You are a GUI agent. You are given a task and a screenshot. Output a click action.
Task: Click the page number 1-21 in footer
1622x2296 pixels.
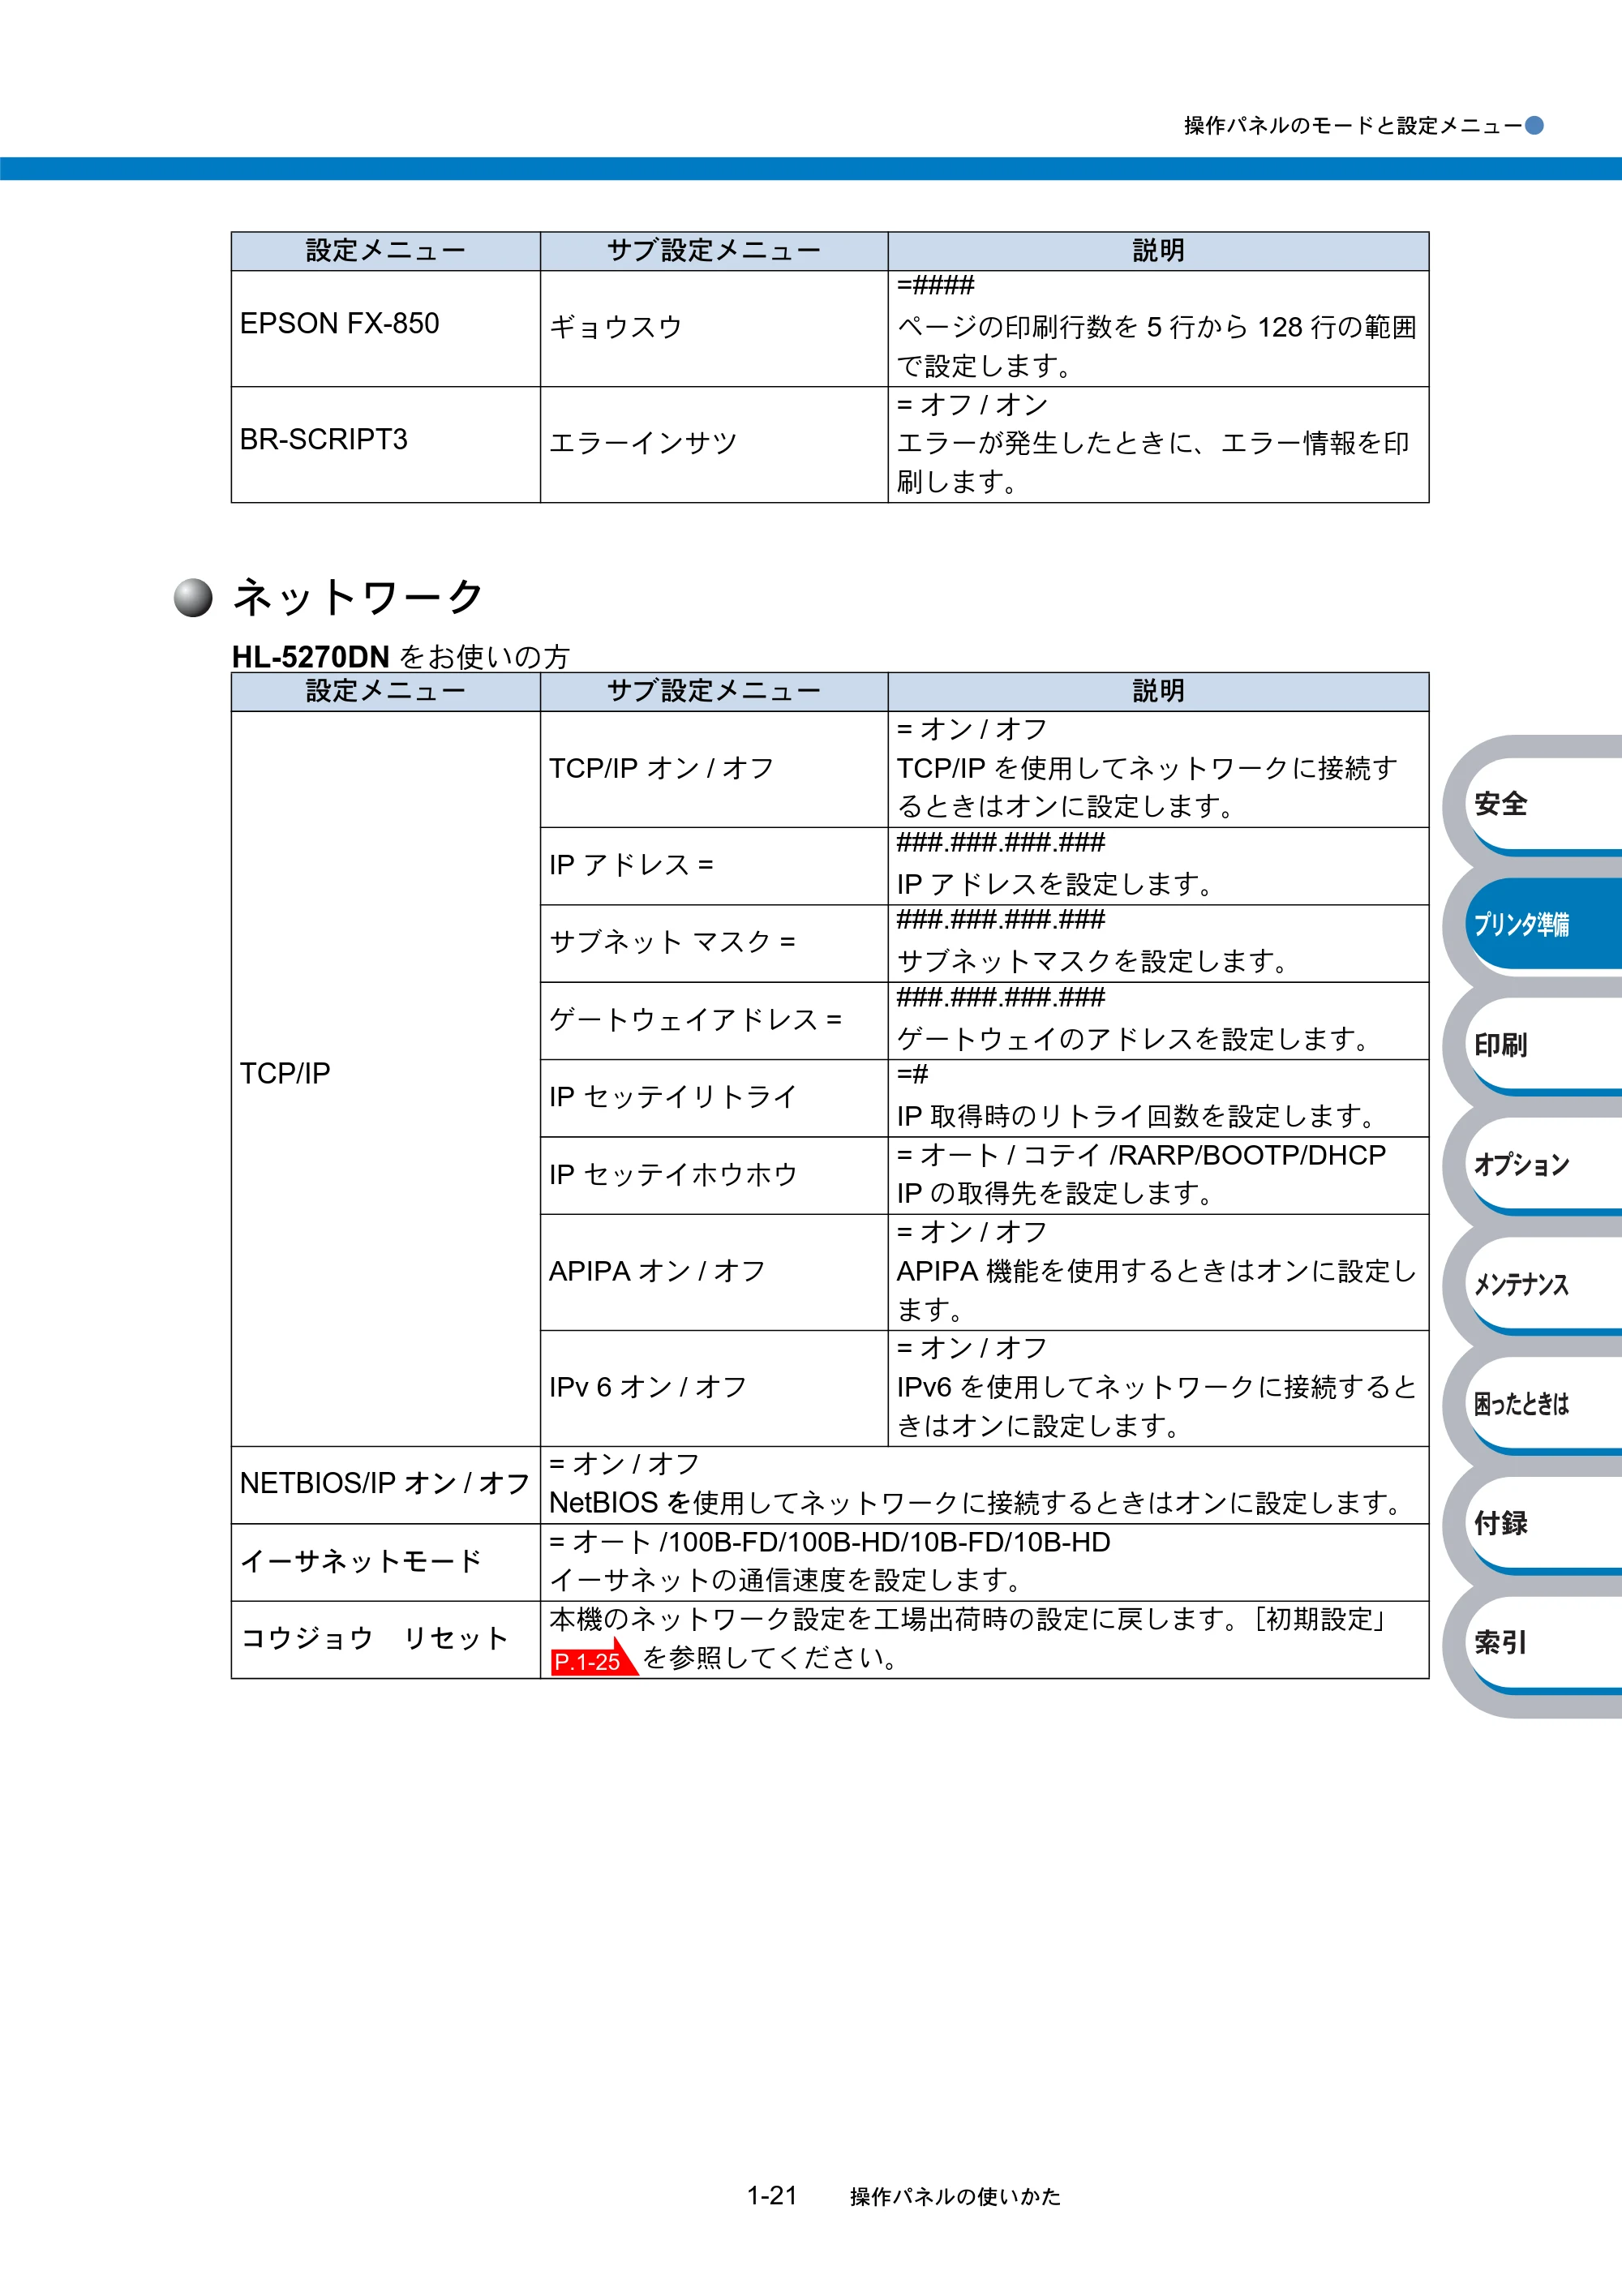pyautogui.click(x=772, y=2196)
